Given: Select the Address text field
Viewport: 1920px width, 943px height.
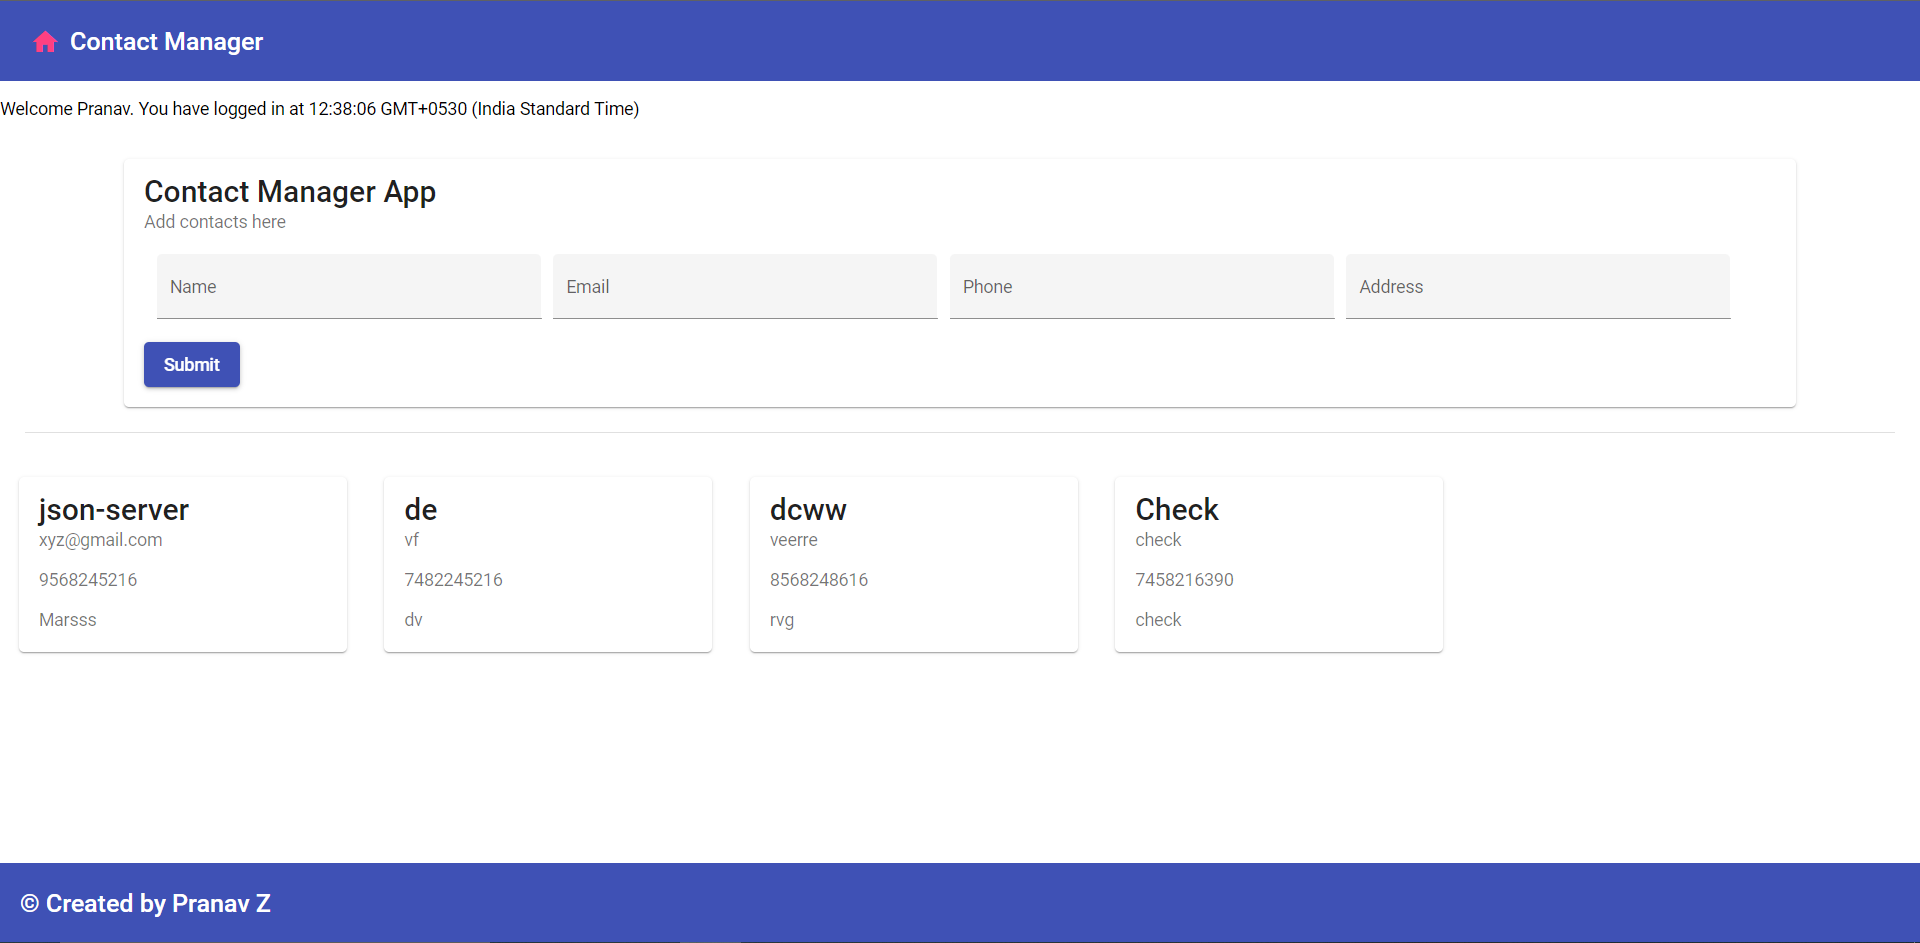Looking at the screenshot, I should [1537, 287].
